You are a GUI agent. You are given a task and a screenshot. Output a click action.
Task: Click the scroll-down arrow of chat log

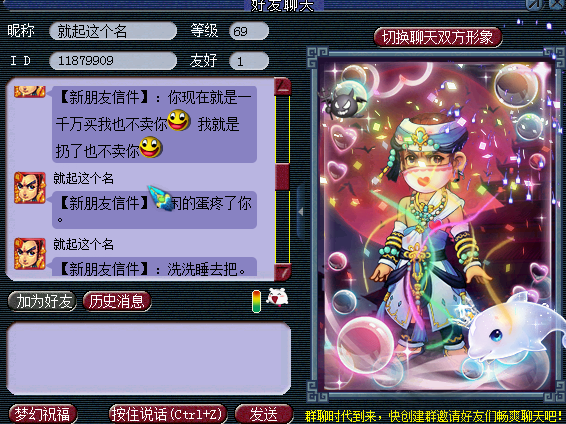click(x=283, y=272)
